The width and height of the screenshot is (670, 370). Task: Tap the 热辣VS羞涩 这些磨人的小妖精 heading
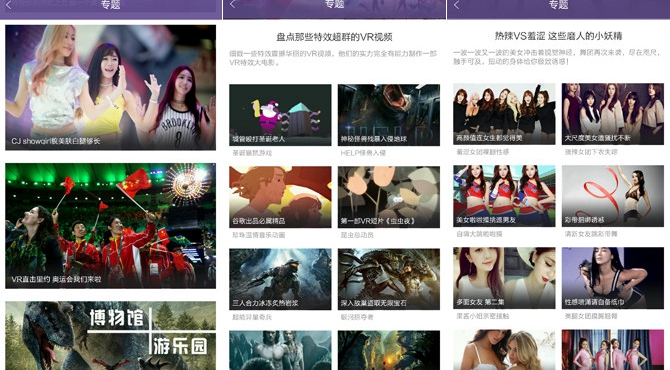558,36
